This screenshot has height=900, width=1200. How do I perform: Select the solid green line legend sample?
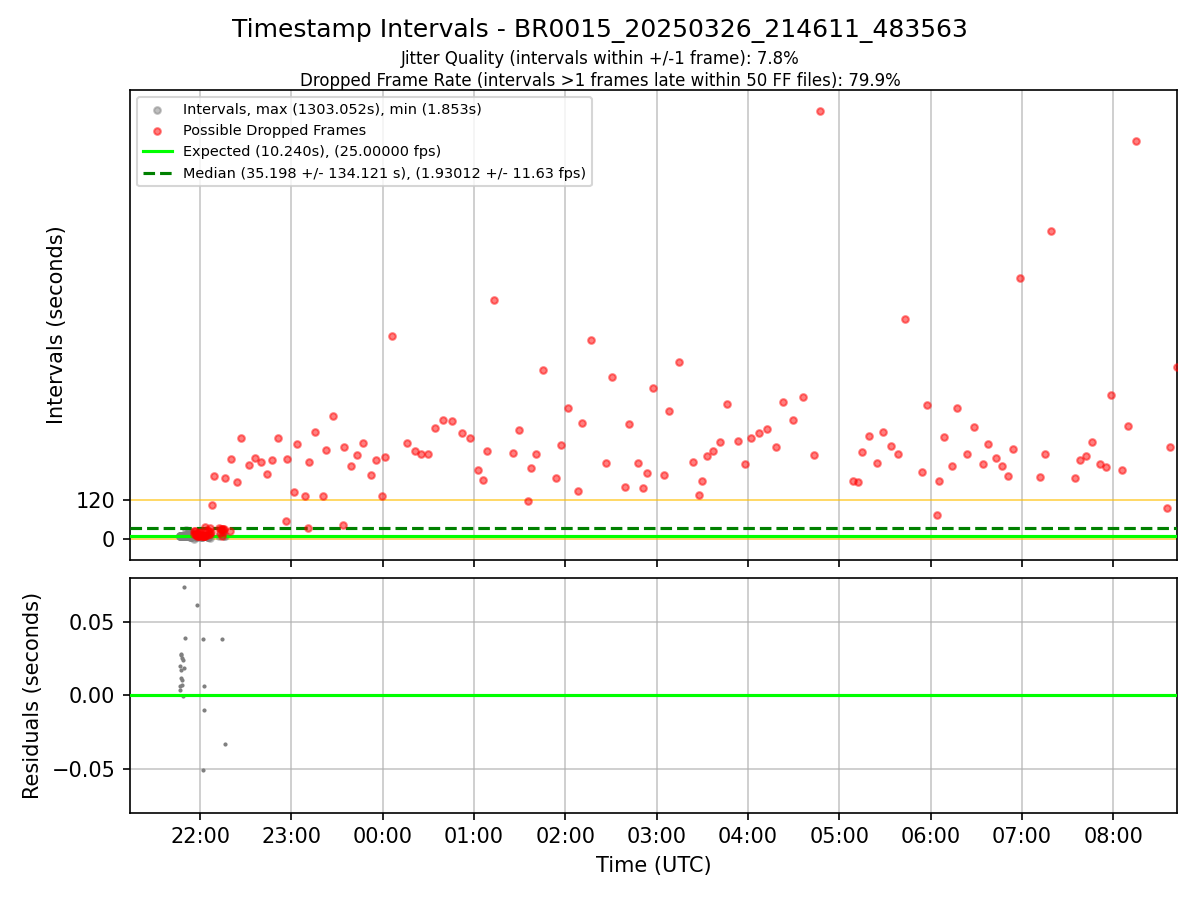point(157,152)
